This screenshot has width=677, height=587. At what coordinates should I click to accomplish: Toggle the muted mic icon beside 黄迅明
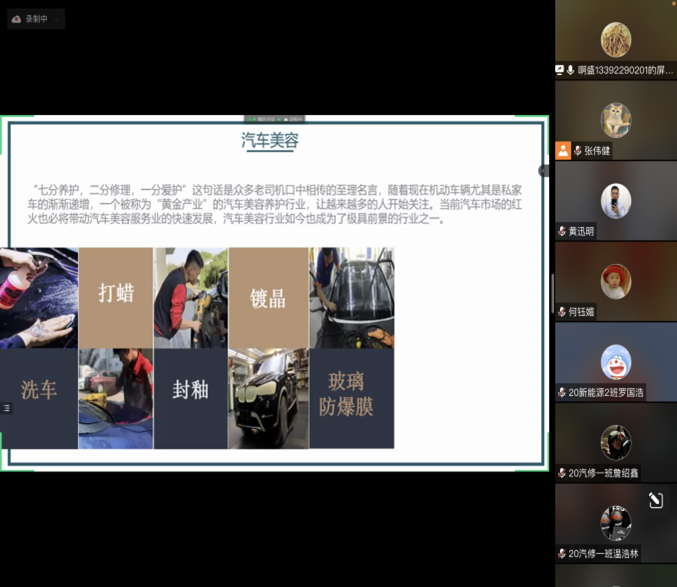point(562,232)
